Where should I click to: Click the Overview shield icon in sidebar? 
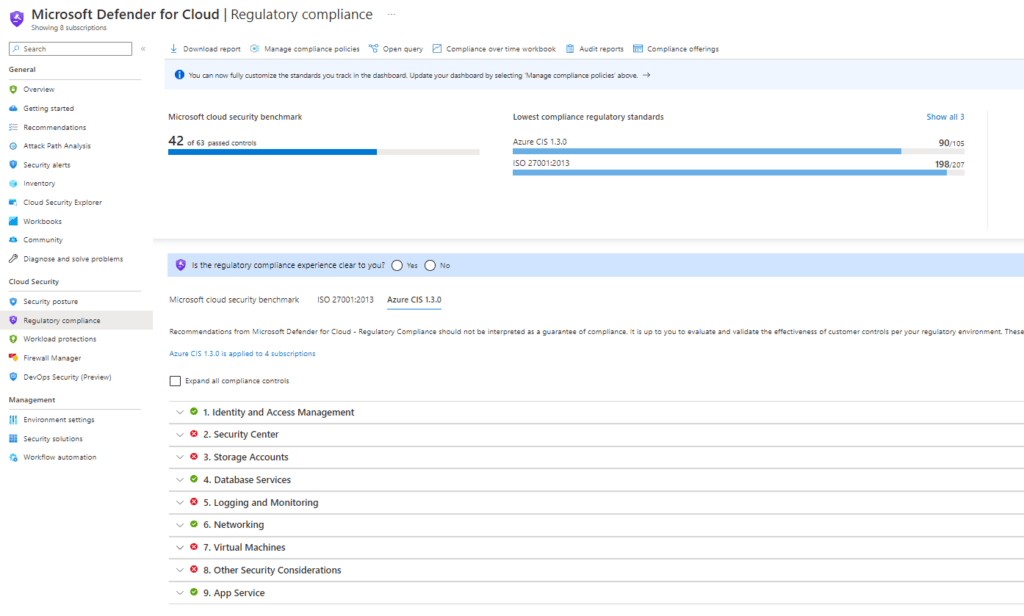click(13, 89)
